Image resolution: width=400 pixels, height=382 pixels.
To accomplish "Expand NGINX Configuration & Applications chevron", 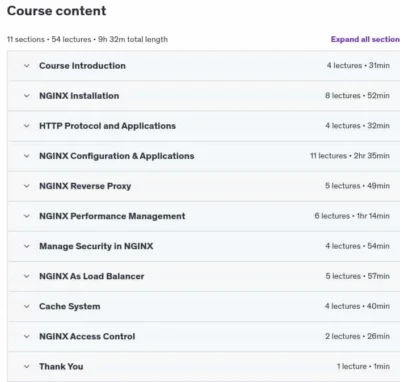I will coord(27,156).
